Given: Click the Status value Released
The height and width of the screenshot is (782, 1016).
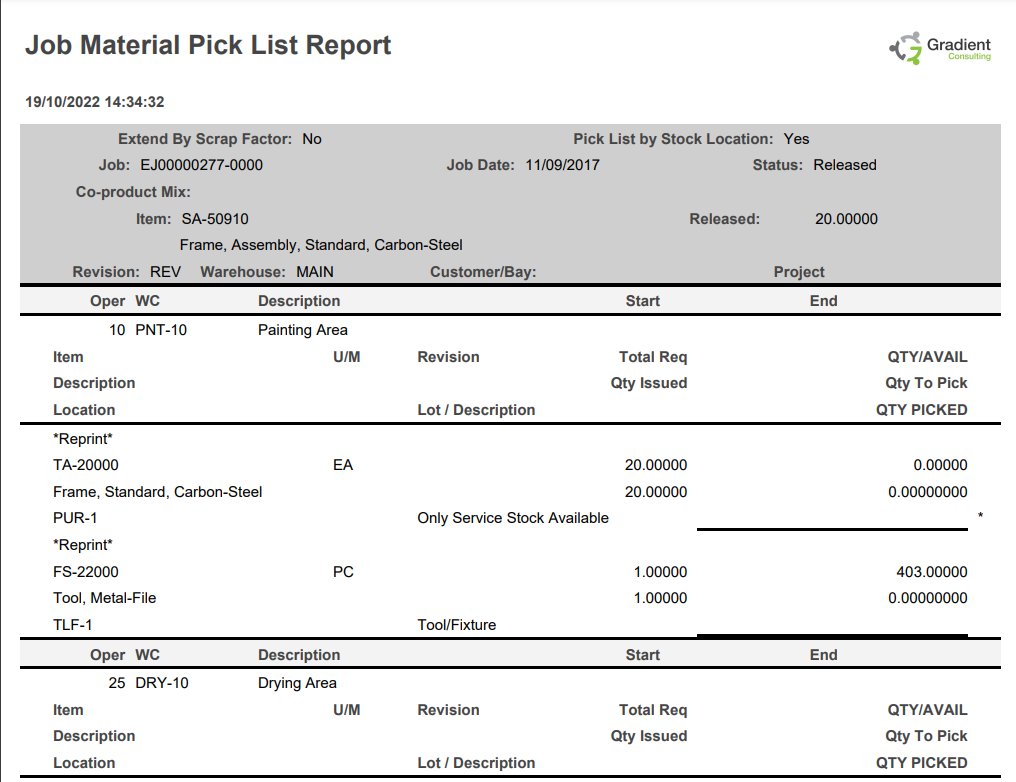Looking at the screenshot, I should (844, 165).
